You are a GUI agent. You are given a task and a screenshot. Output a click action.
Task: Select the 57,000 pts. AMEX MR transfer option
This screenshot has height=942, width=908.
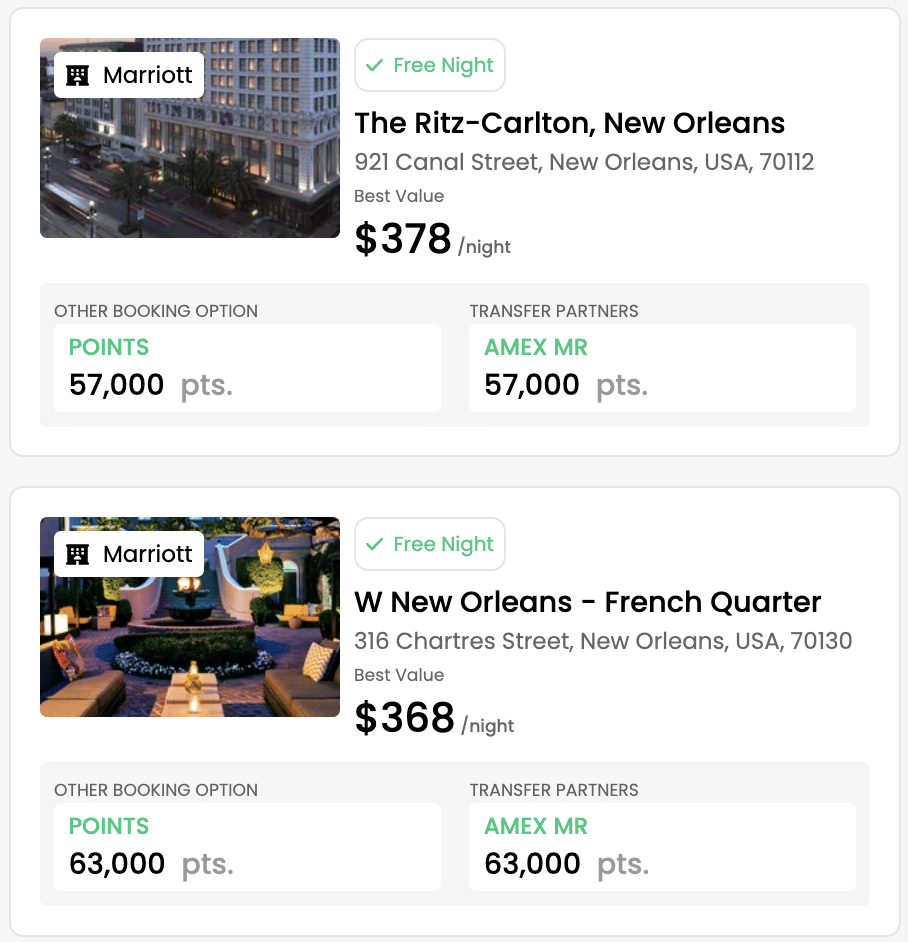click(662, 368)
